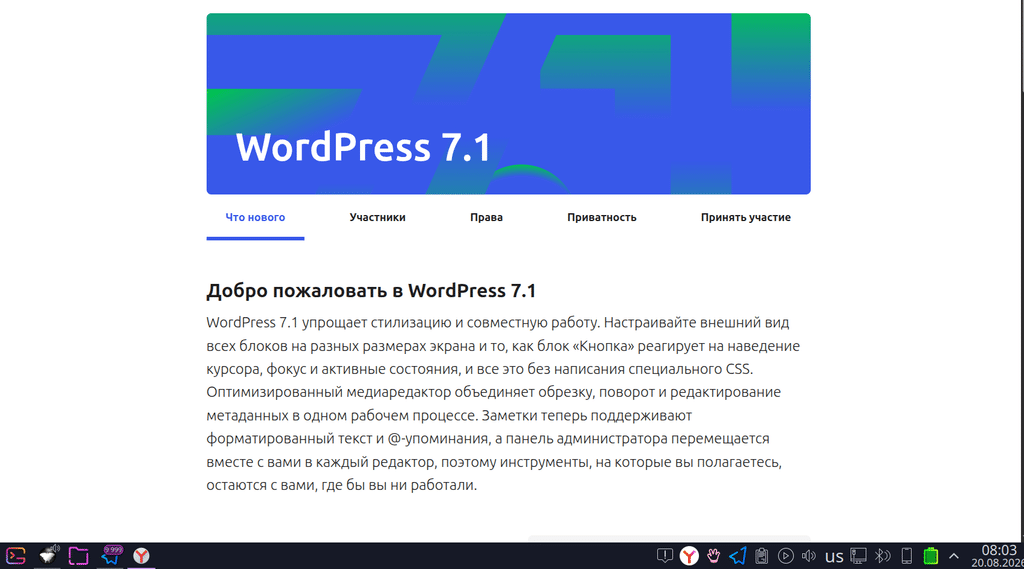The image size is (1024, 569).
Task: Open the volume control tray icon
Action: point(808,556)
